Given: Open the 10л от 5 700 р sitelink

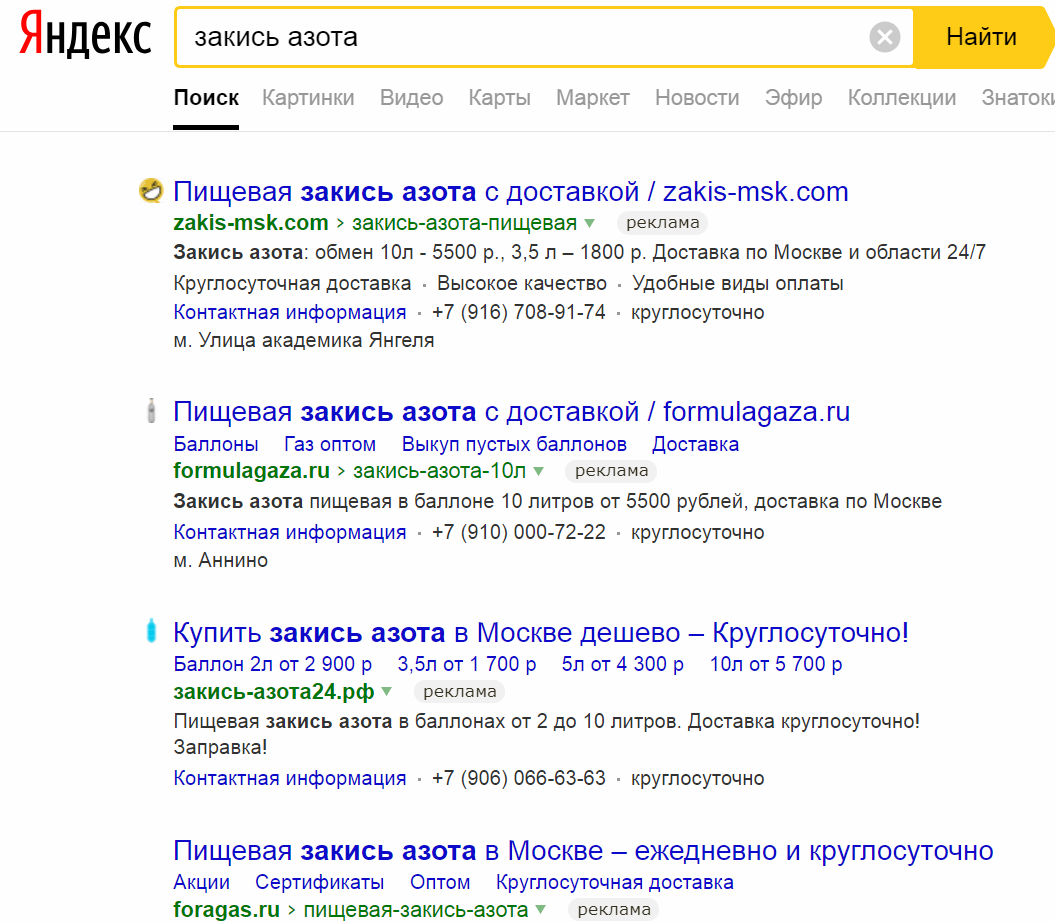Looking at the screenshot, I should coord(776,664).
